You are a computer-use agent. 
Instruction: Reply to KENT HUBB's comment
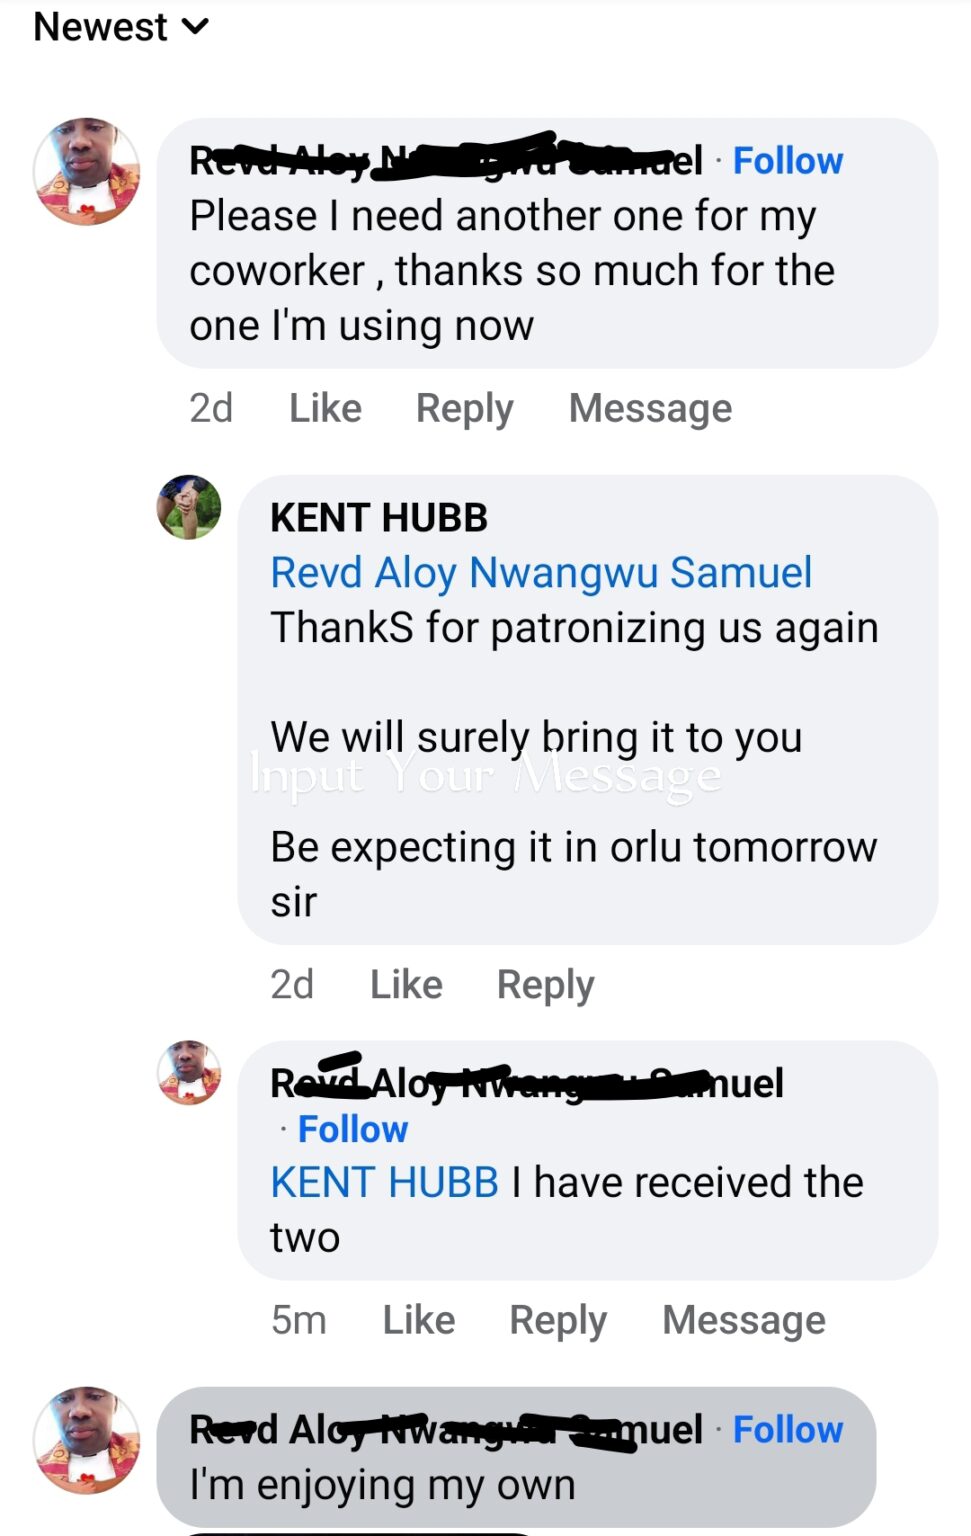[x=546, y=984]
